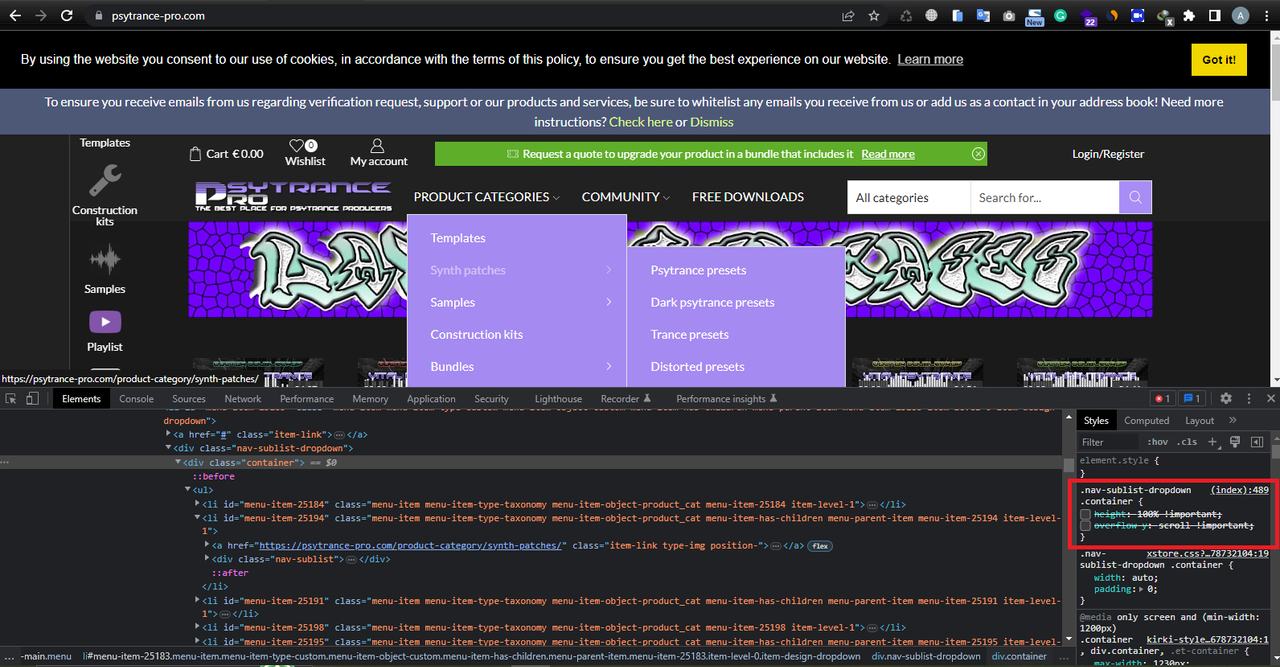Open the DevTools three-dot customize menu
Viewport: 1280px width, 667px height.
pyautogui.click(x=1247, y=398)
